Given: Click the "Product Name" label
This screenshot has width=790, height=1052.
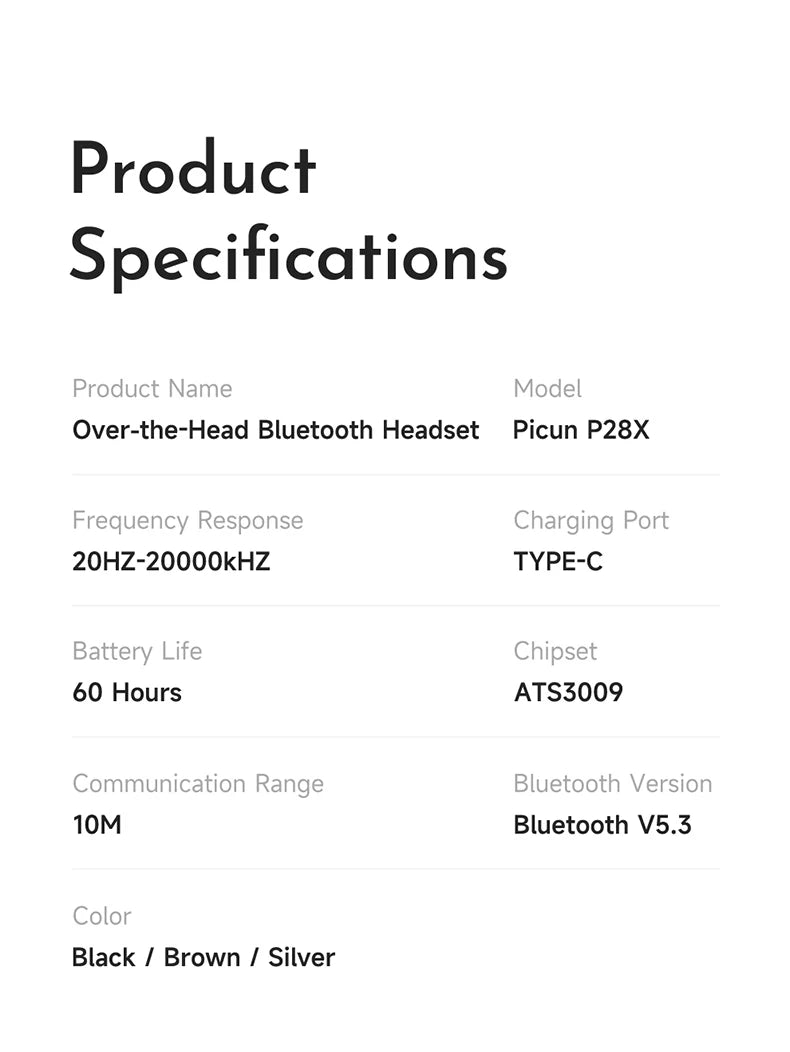Looking at the screenshot, I should [152, 389].
